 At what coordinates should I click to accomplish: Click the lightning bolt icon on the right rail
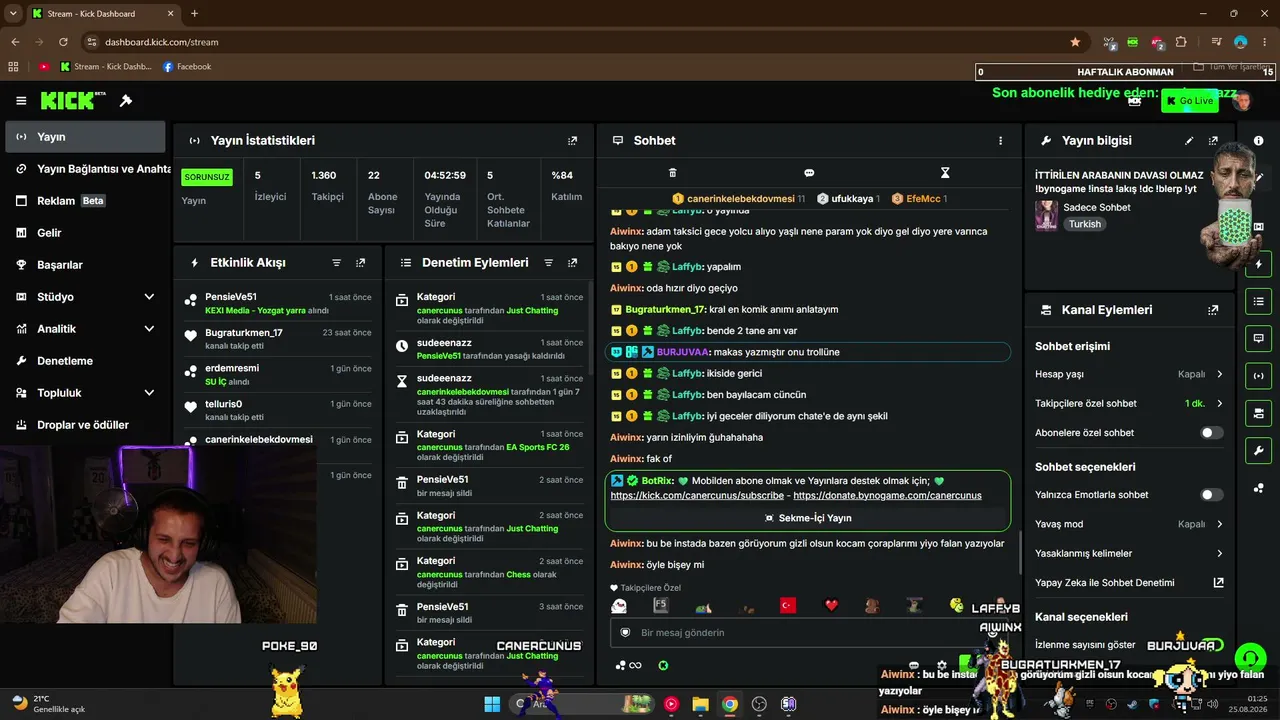1258,264
